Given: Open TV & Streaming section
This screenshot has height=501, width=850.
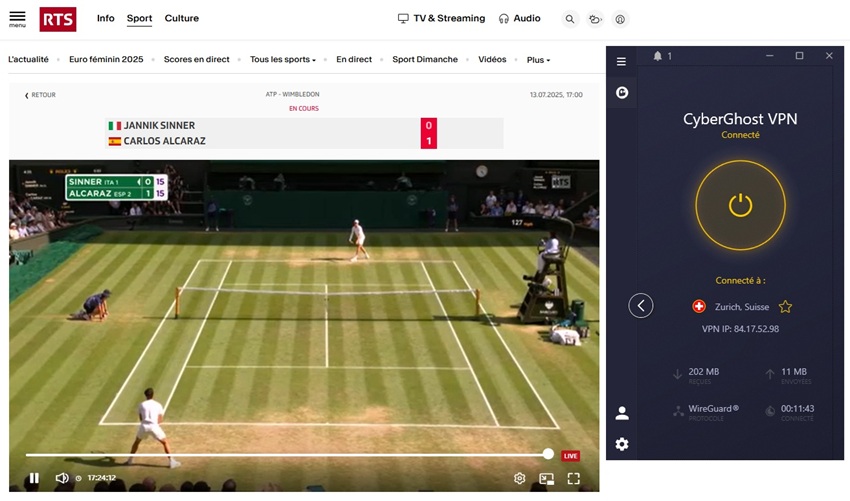Looking at the screenshot, I should 441,18.
